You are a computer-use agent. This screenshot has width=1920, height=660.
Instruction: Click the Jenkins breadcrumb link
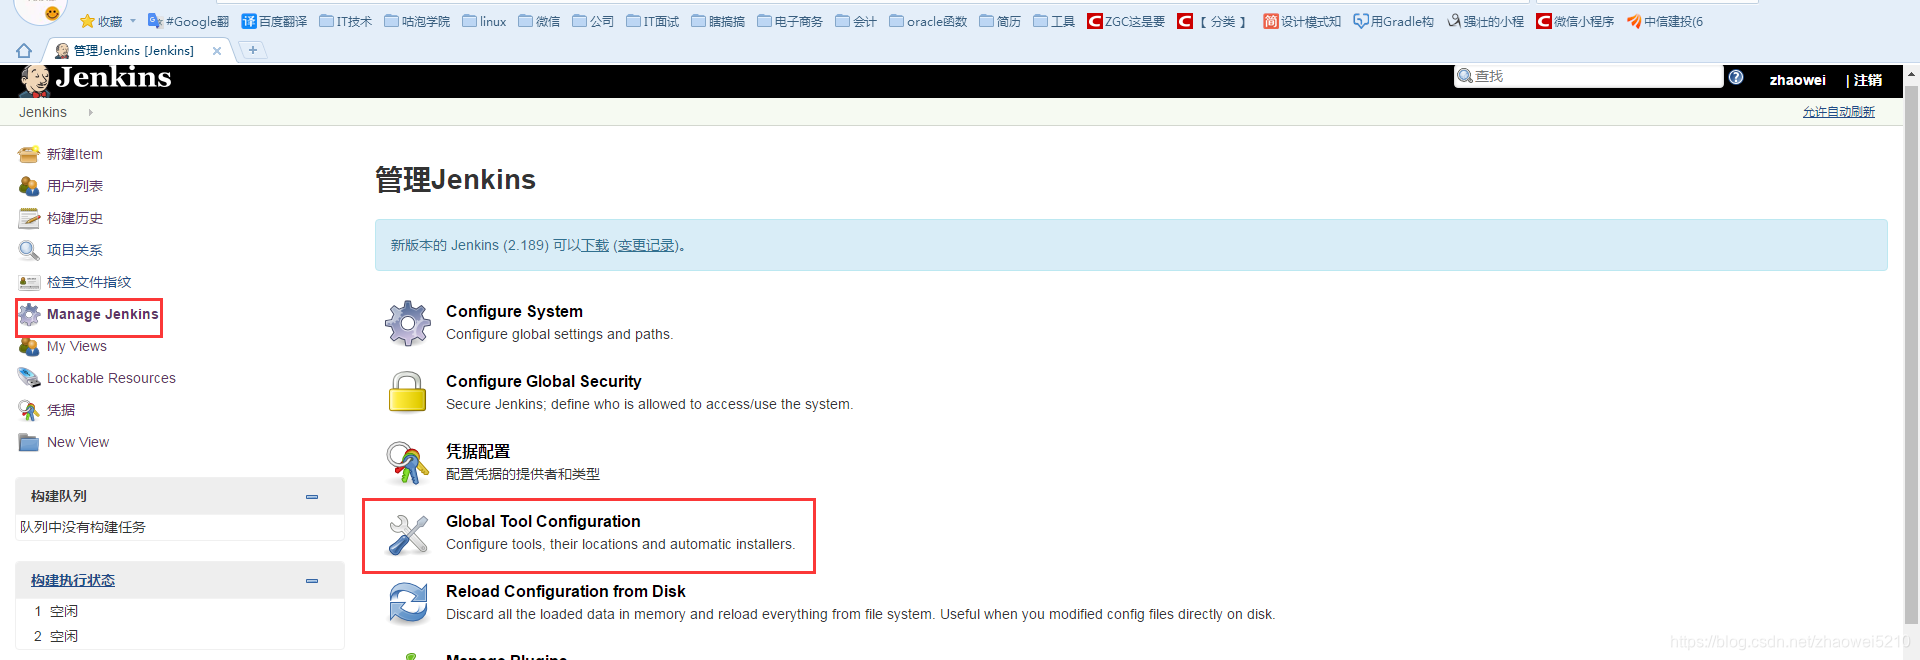(43, 112)
